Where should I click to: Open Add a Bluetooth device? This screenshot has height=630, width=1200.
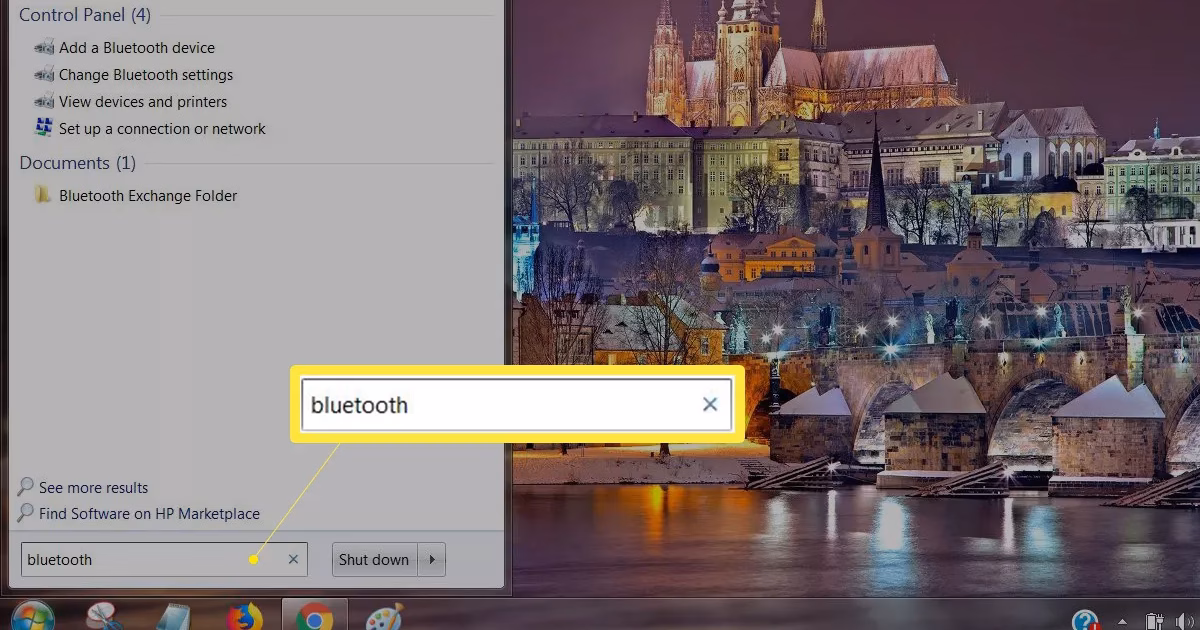click(136, 47)
